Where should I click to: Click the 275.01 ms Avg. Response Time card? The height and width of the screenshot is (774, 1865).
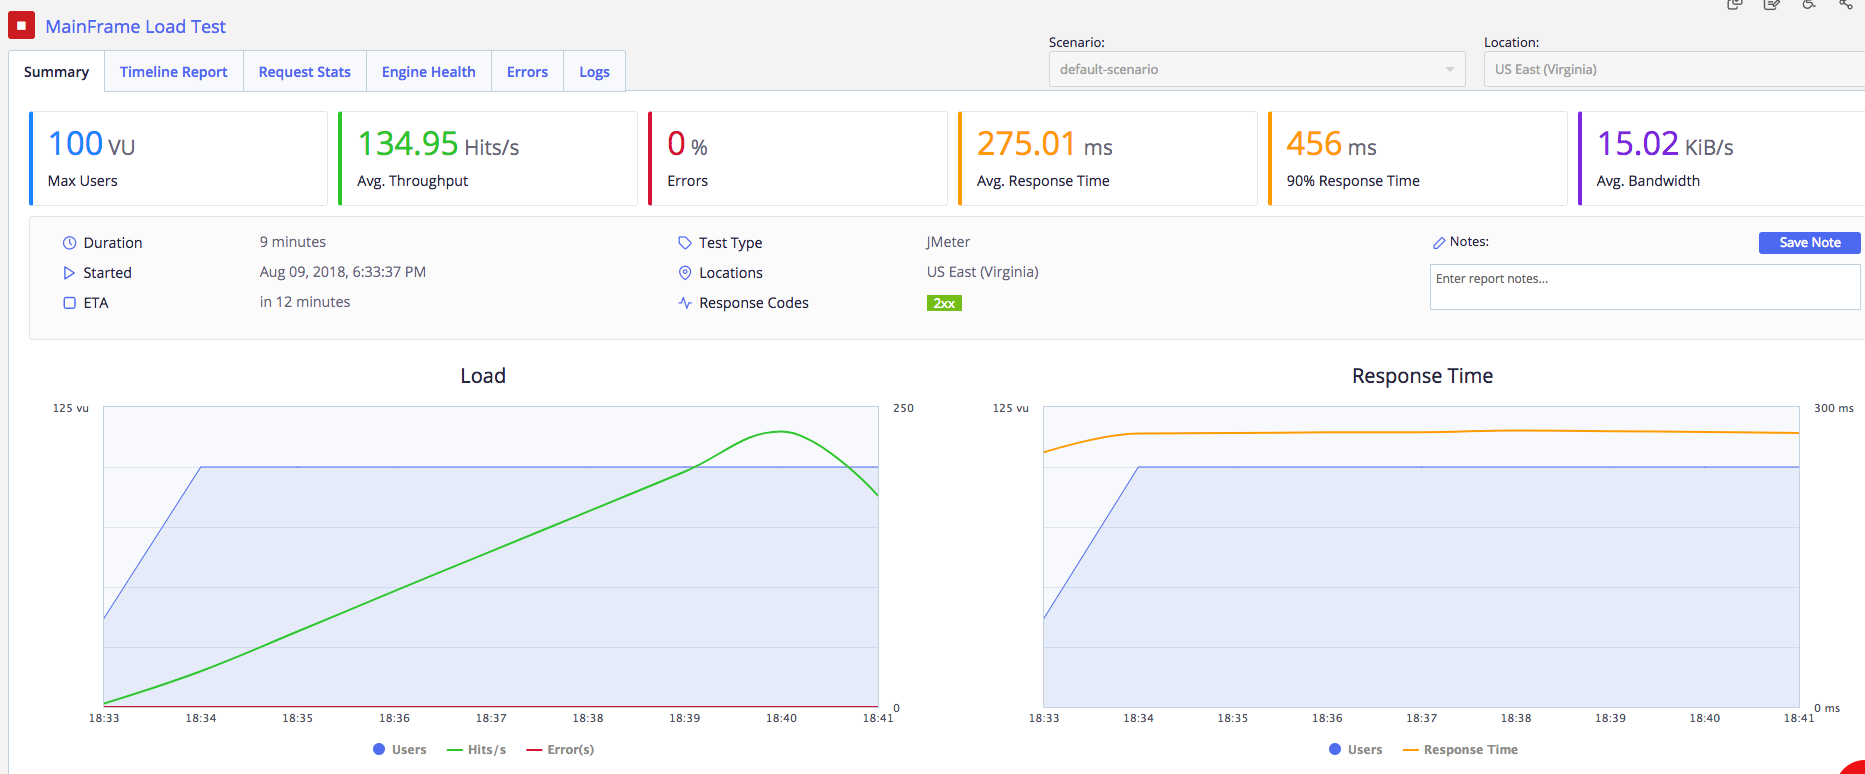[x=1108, y=158]
